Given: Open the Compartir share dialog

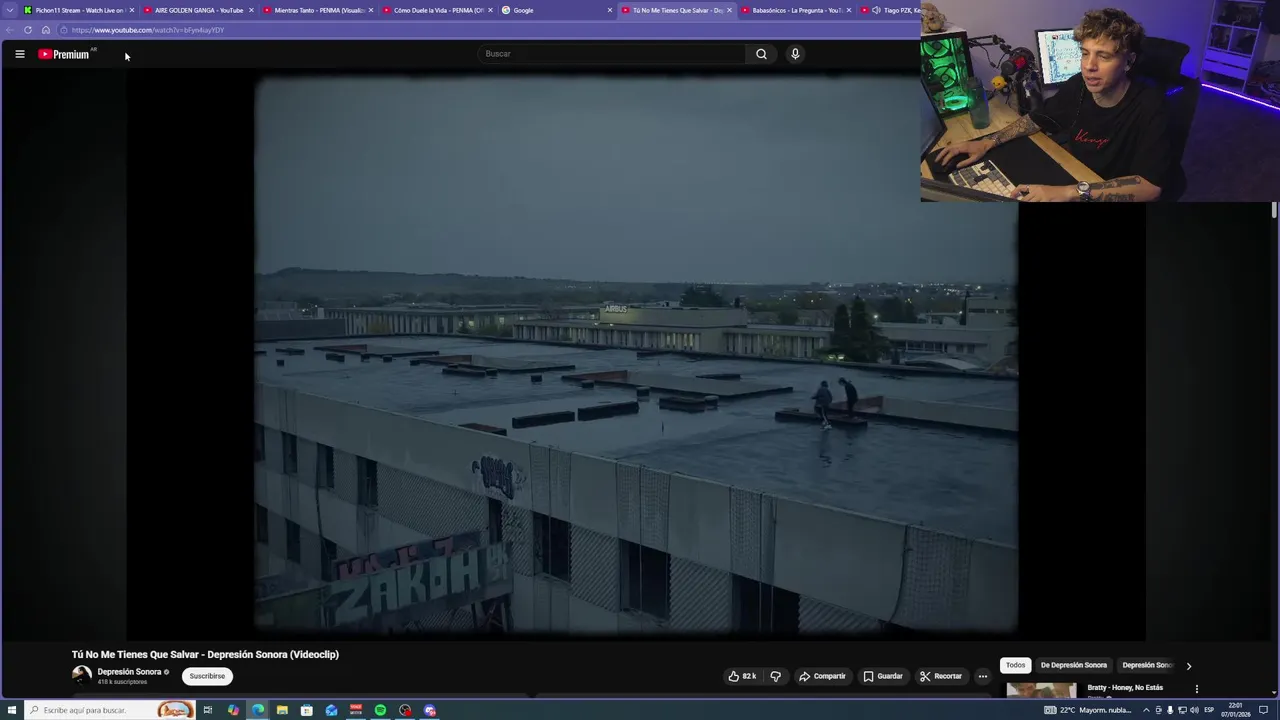Looking at the screenshot, I should click(822, 676).
